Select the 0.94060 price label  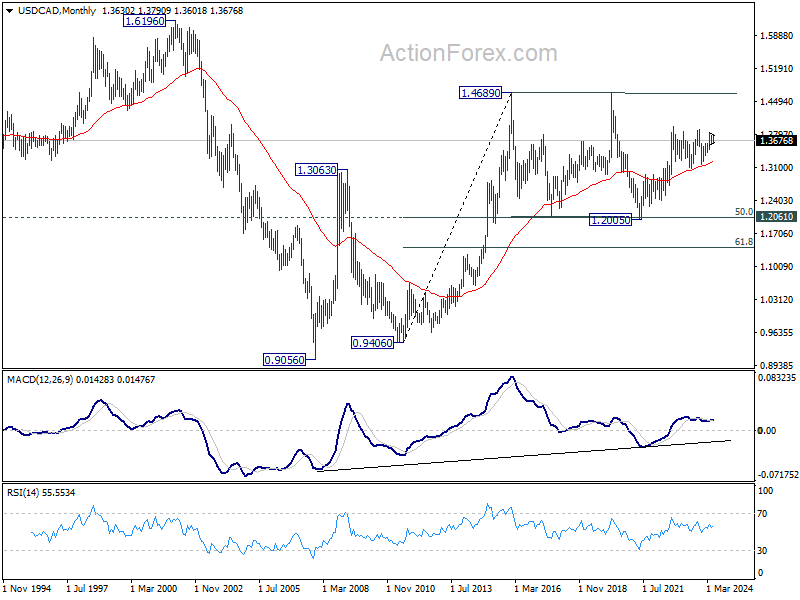point(373,343)
